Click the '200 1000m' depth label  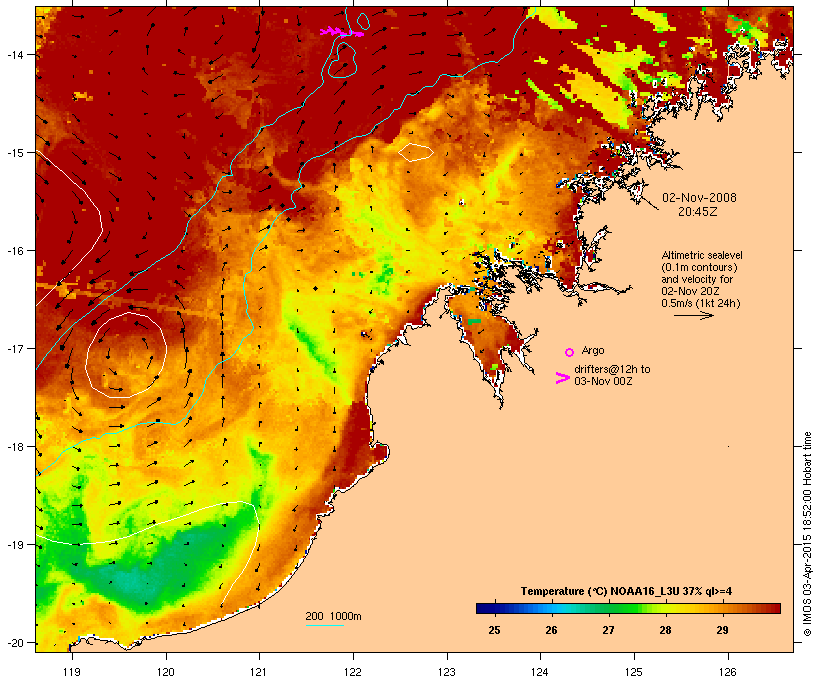click(333, 616)
